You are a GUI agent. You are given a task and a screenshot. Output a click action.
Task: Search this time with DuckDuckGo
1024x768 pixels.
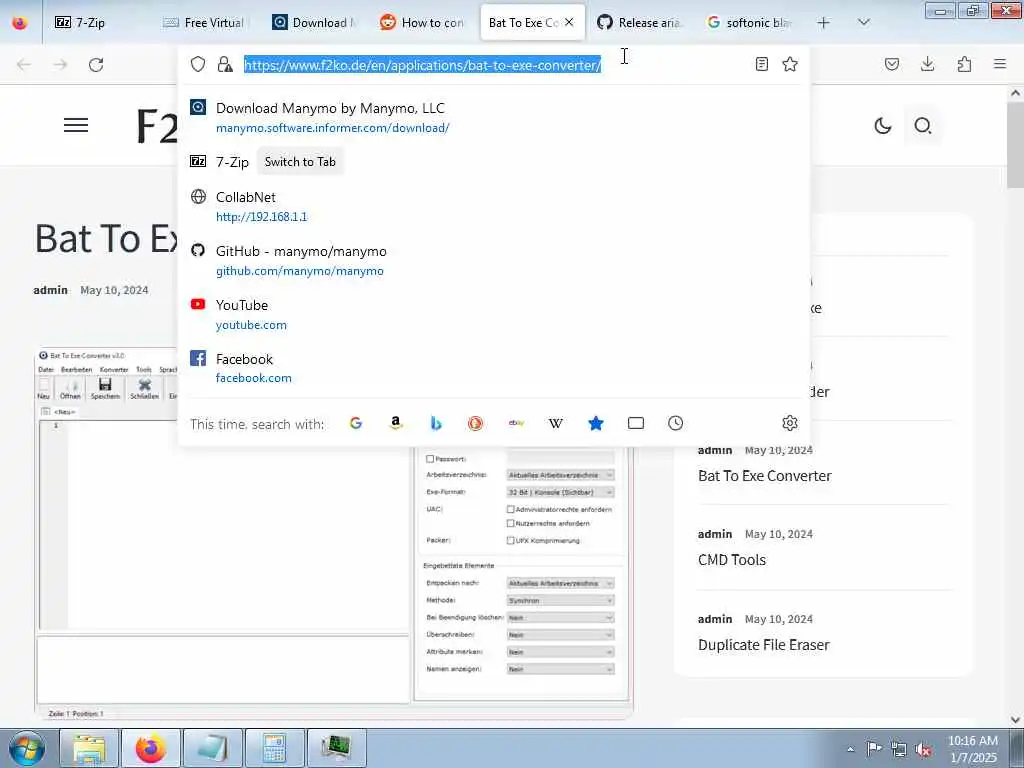point(475,423)
